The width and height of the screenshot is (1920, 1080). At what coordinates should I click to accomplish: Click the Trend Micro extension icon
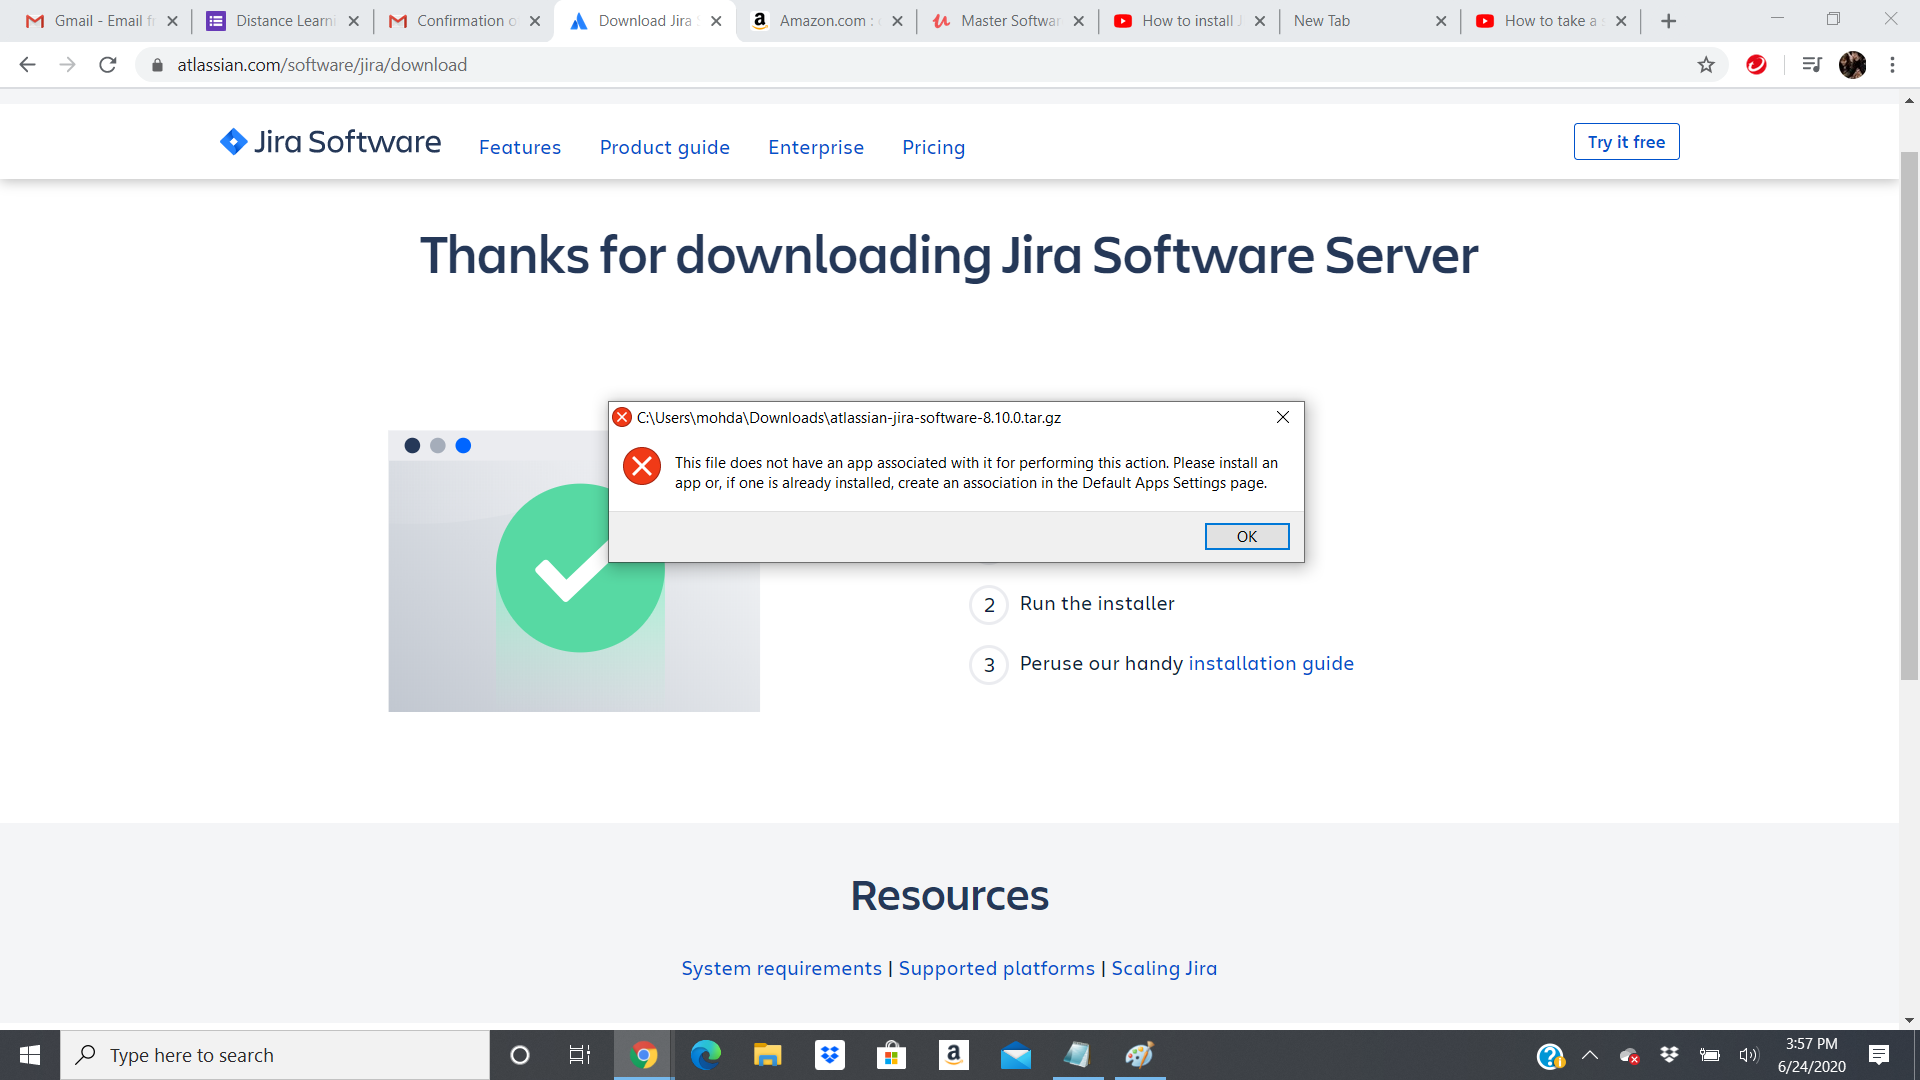(1756, 65)
